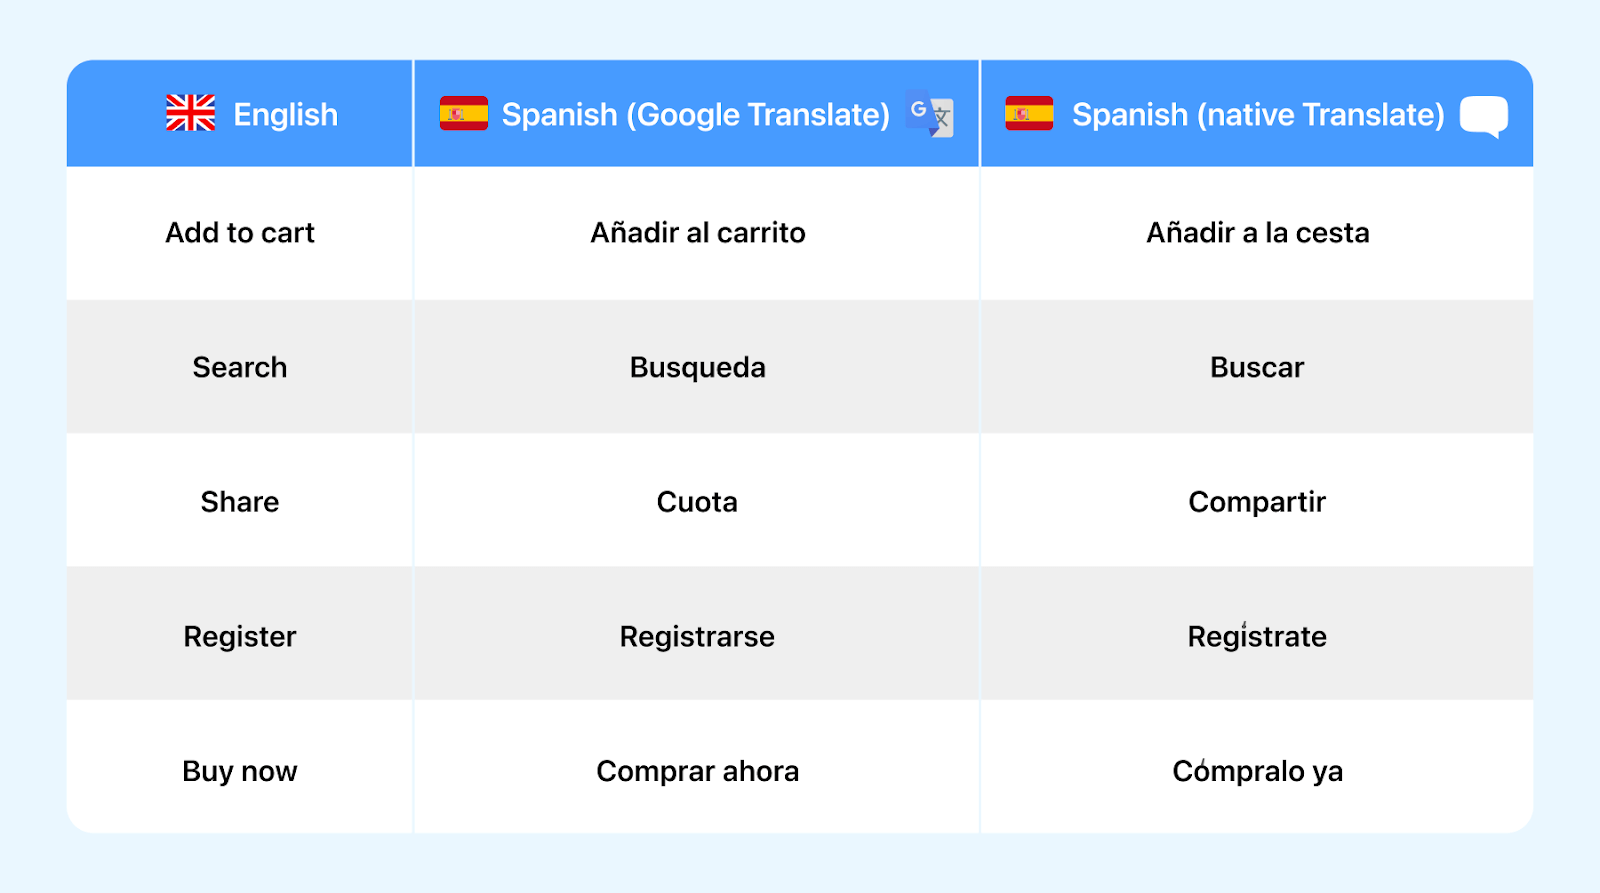Click the UK flag icon
The width and height of the screenshot is (1600, 893).
[190, 114]
